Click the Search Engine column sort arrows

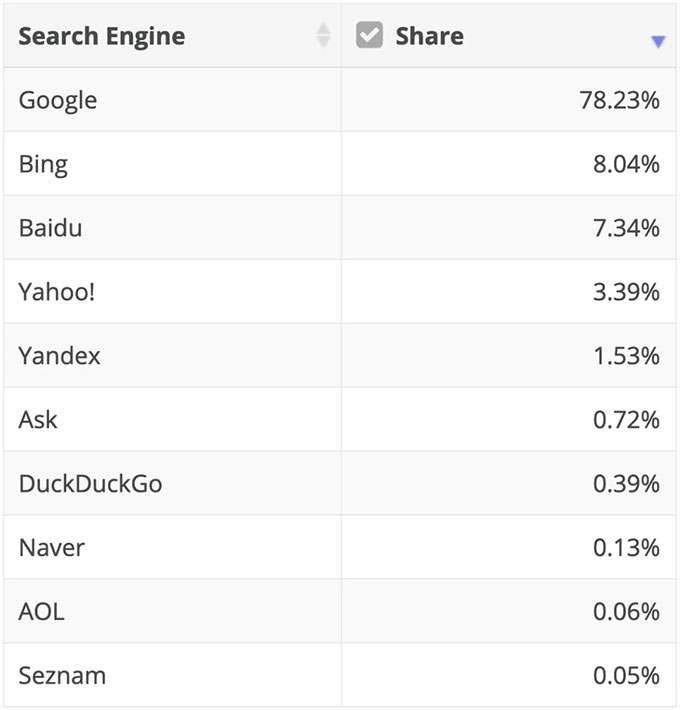pos(323,36)
